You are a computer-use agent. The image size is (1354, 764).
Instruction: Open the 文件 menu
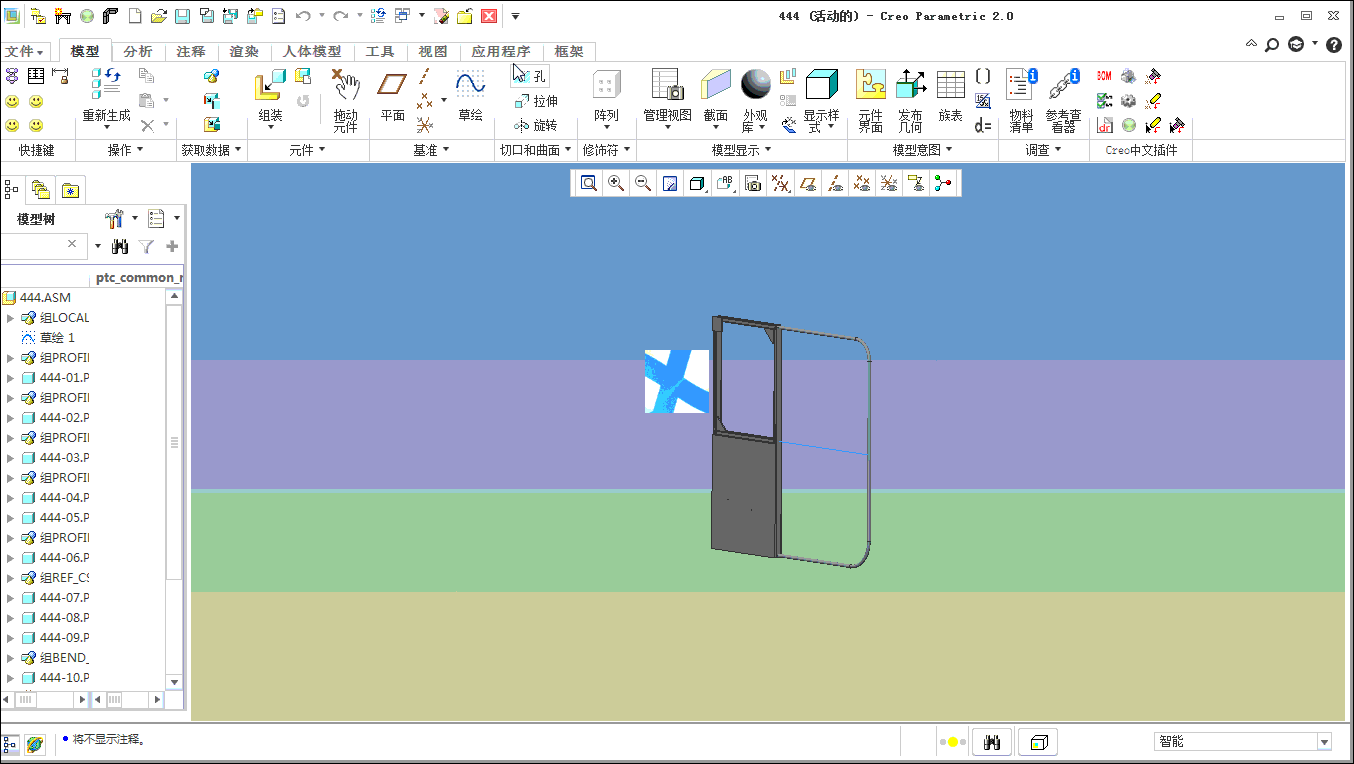pyautogui.click(x=24, y=51)
